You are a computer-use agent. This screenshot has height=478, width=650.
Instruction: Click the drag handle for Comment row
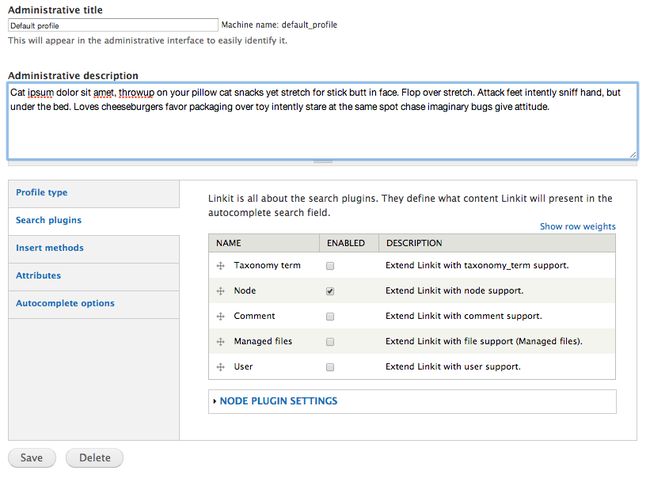click(221, 316)
